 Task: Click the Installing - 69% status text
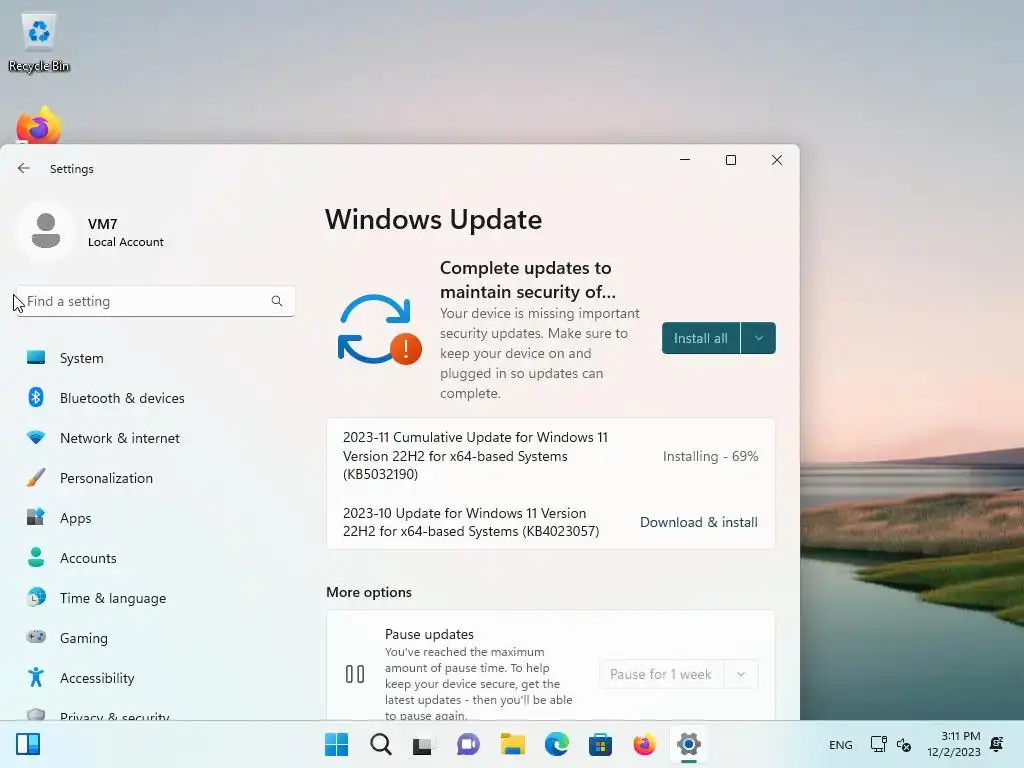click(711, 456)
